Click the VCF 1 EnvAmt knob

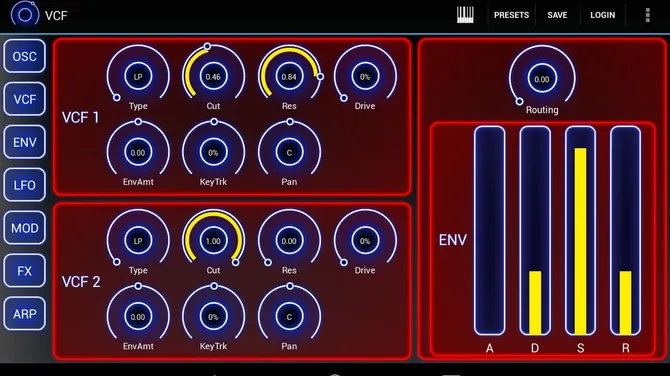(138, 152)
